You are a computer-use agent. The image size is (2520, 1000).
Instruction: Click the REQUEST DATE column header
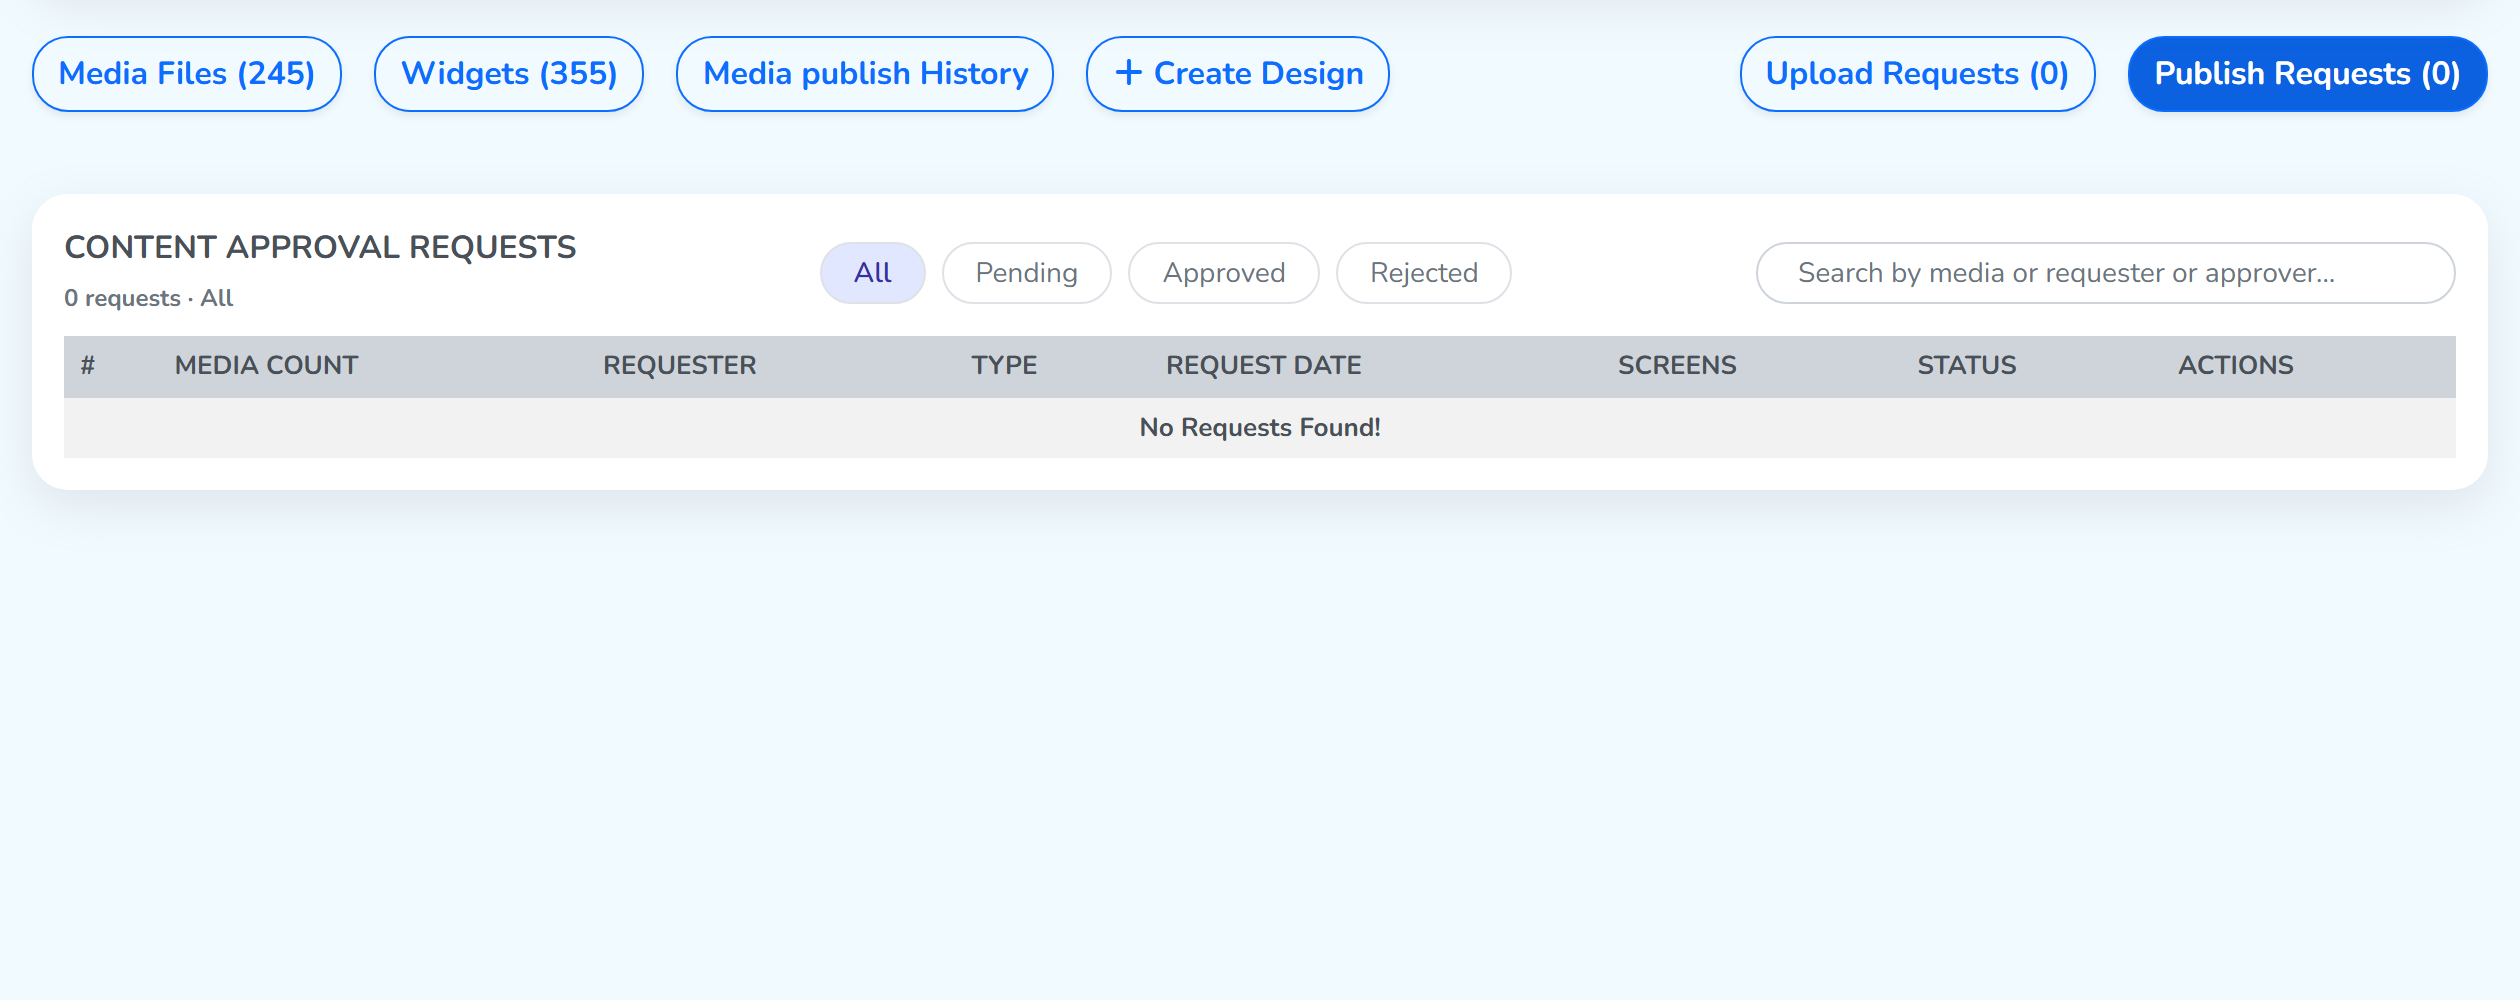tap(1264, 366)
